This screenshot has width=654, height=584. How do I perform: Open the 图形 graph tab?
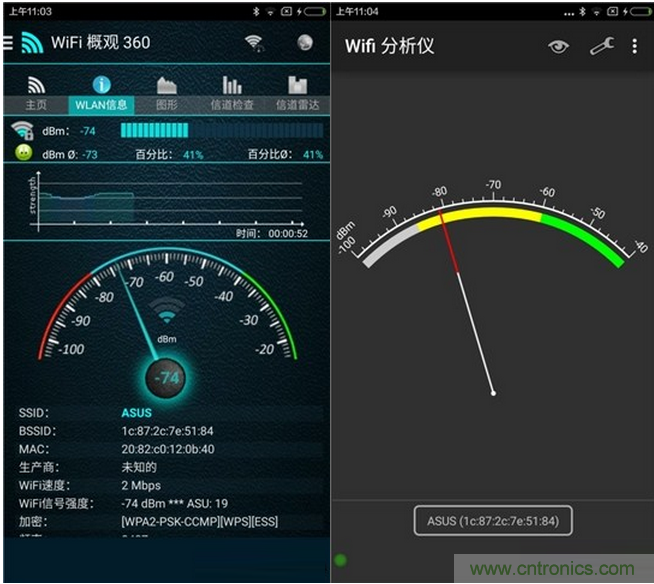pos(166,93)
